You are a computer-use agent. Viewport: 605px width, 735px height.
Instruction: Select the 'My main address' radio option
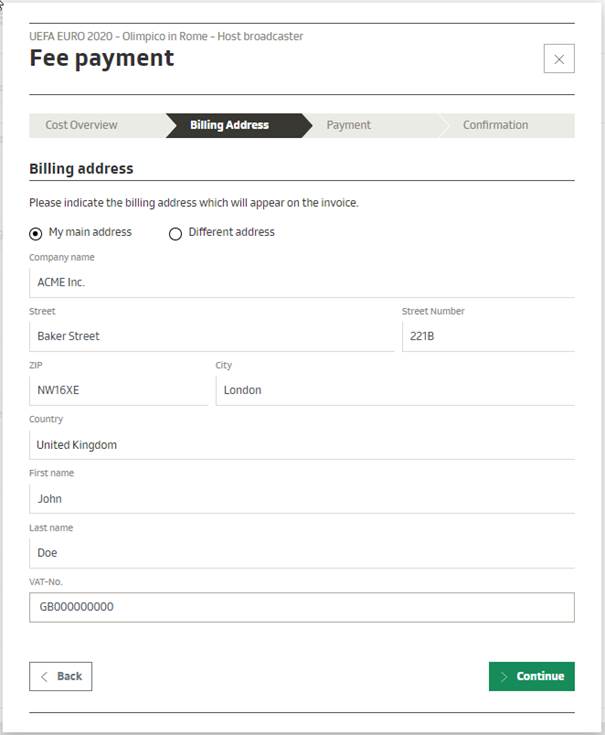(36, 233)
